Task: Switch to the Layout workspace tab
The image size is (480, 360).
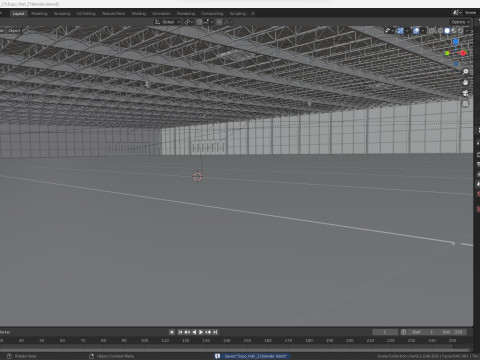Action: click(x=18, y=14)
